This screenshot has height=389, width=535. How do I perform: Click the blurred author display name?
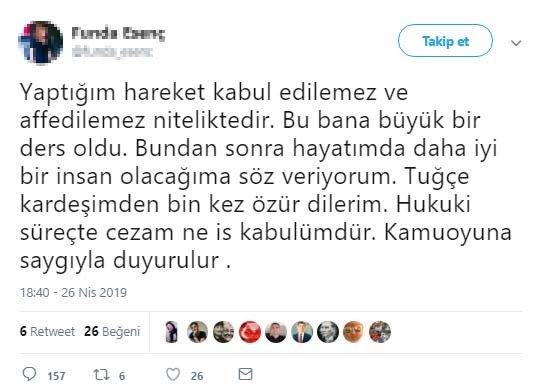pyautogui.click(x=118, y=34)
